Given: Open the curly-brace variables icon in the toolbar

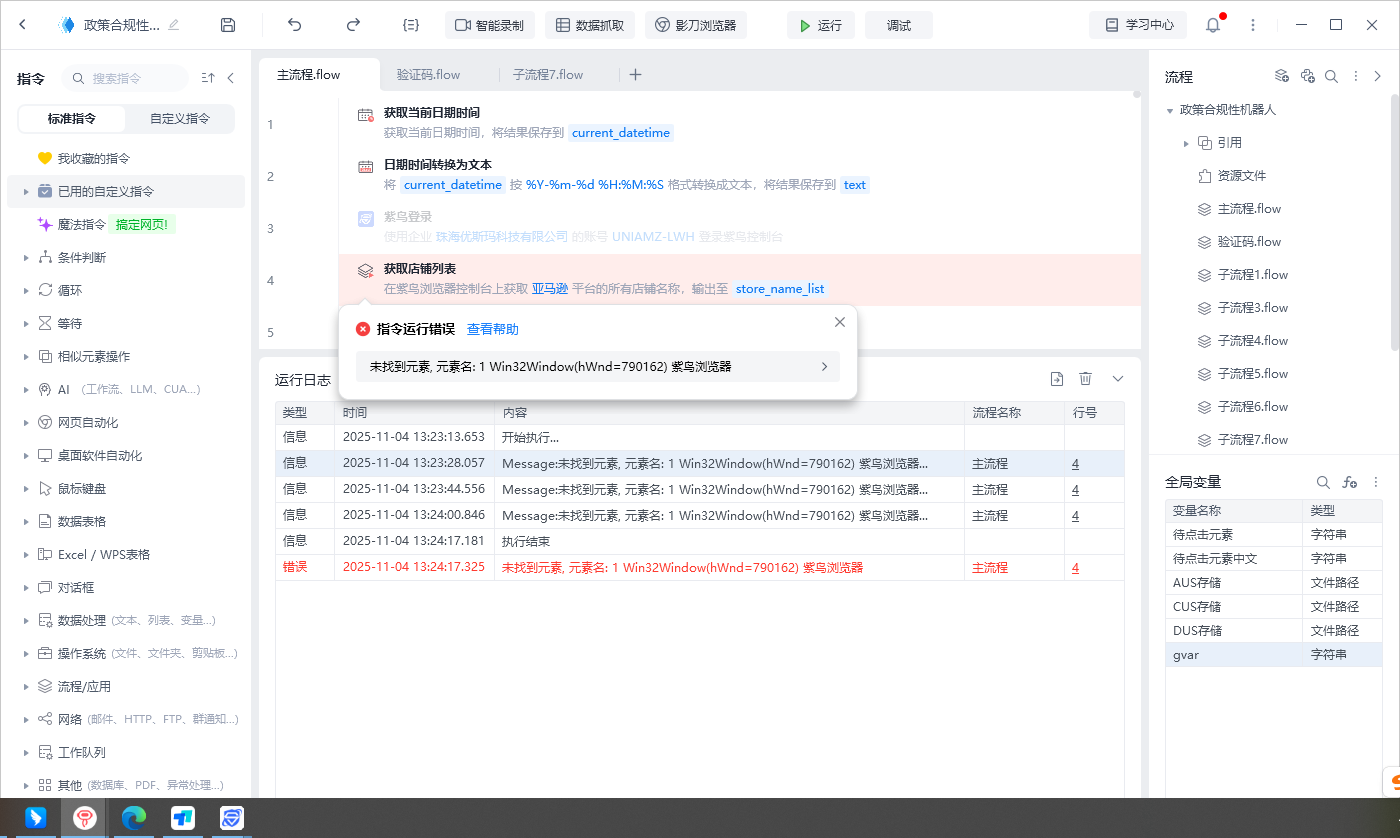Looking at the screenshot, I should click(411, 25).
